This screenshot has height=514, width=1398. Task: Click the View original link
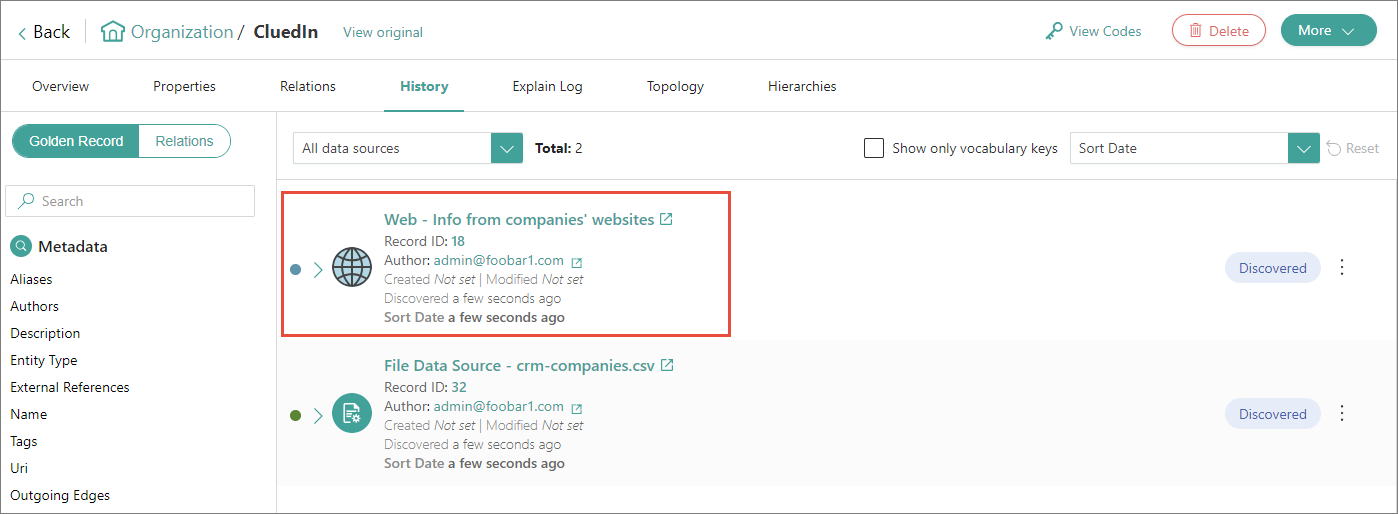point(383,32)
